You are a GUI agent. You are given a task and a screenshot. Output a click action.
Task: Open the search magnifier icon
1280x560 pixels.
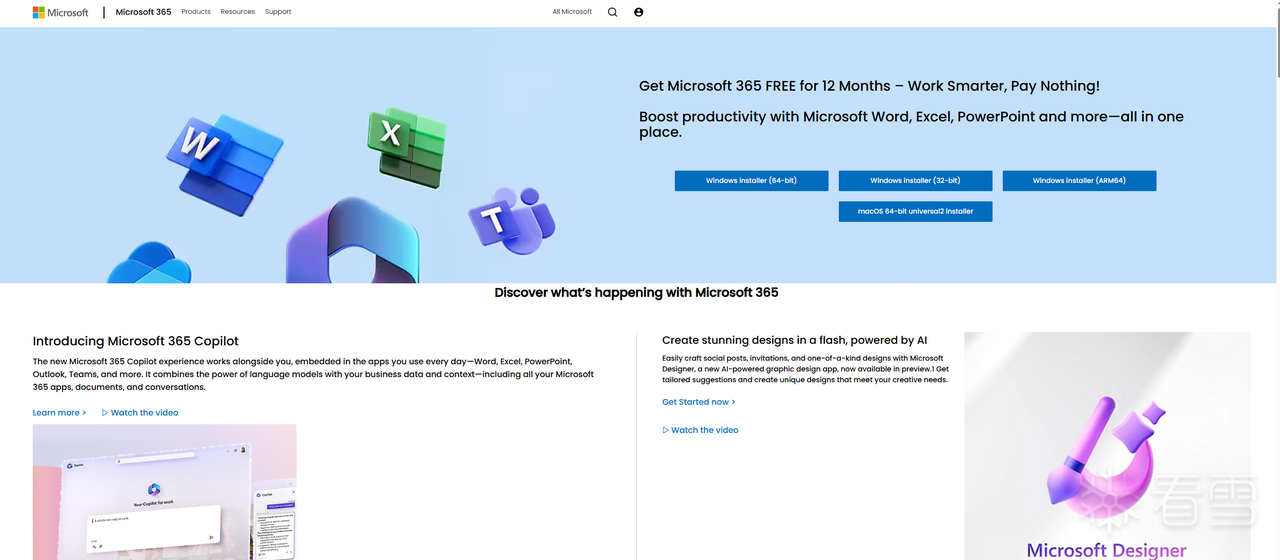(613, 12)
